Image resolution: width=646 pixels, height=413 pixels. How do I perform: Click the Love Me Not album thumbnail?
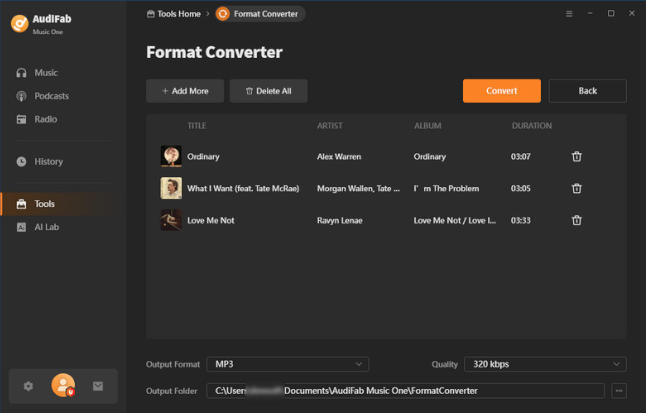[x=171, y=220]
